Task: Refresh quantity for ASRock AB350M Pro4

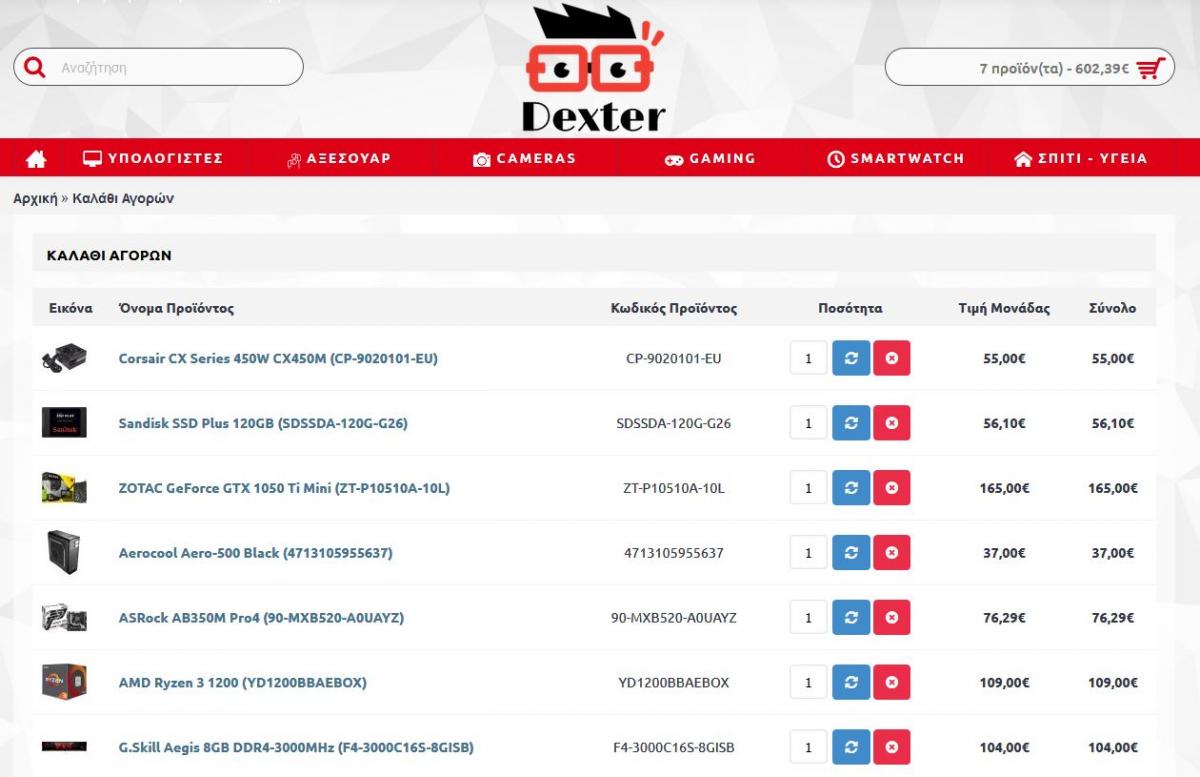Action: click(851, 618)
